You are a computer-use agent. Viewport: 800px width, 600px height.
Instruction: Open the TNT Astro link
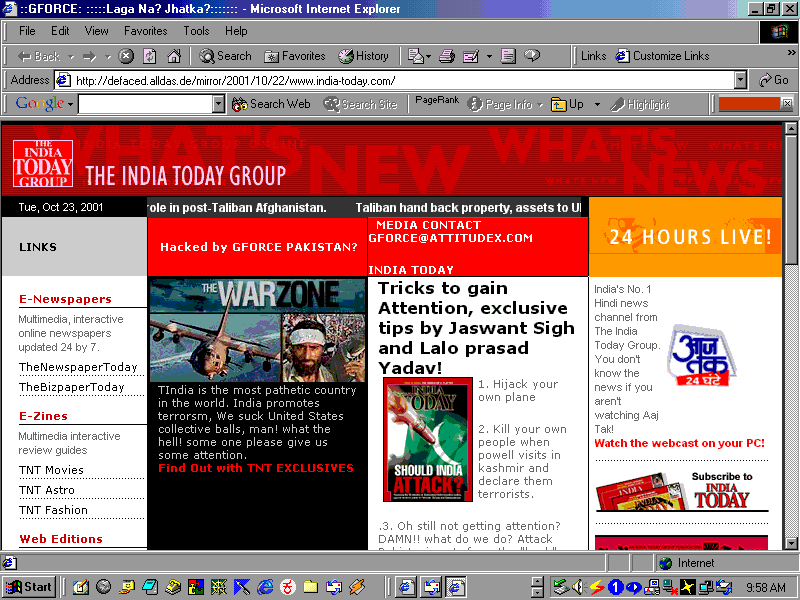pyautogui.click(x=47, y=490)
